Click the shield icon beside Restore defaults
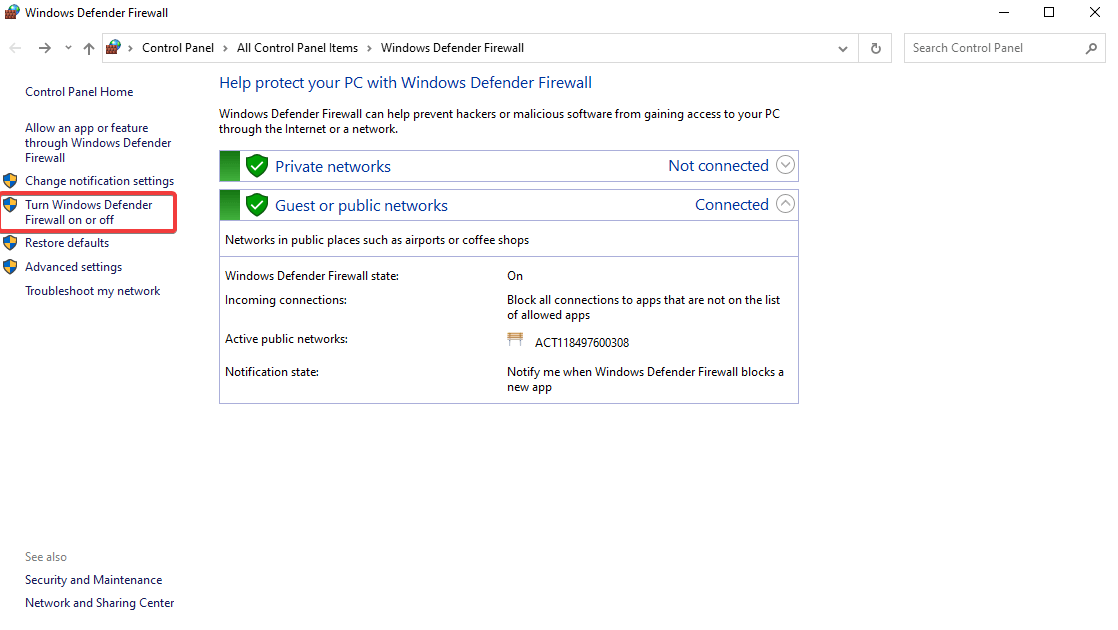The width and height of the screenshot is (1118, 630). click(x=10, y=242)
